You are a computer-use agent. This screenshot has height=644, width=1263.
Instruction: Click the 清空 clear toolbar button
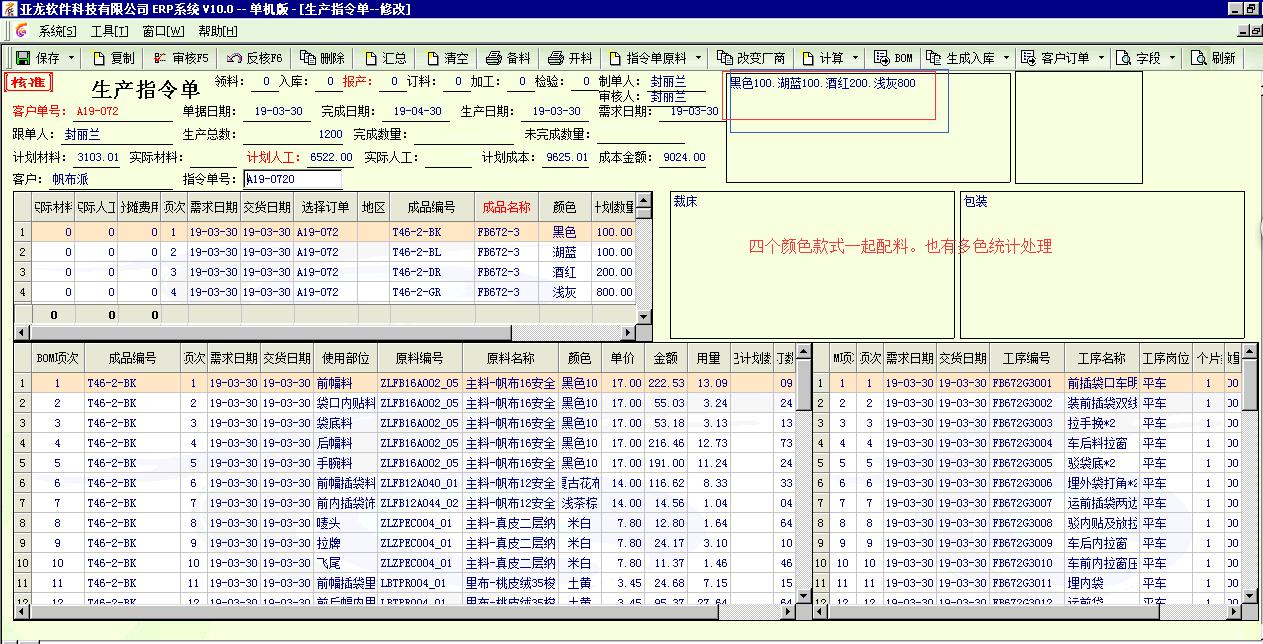coord(447,58)
